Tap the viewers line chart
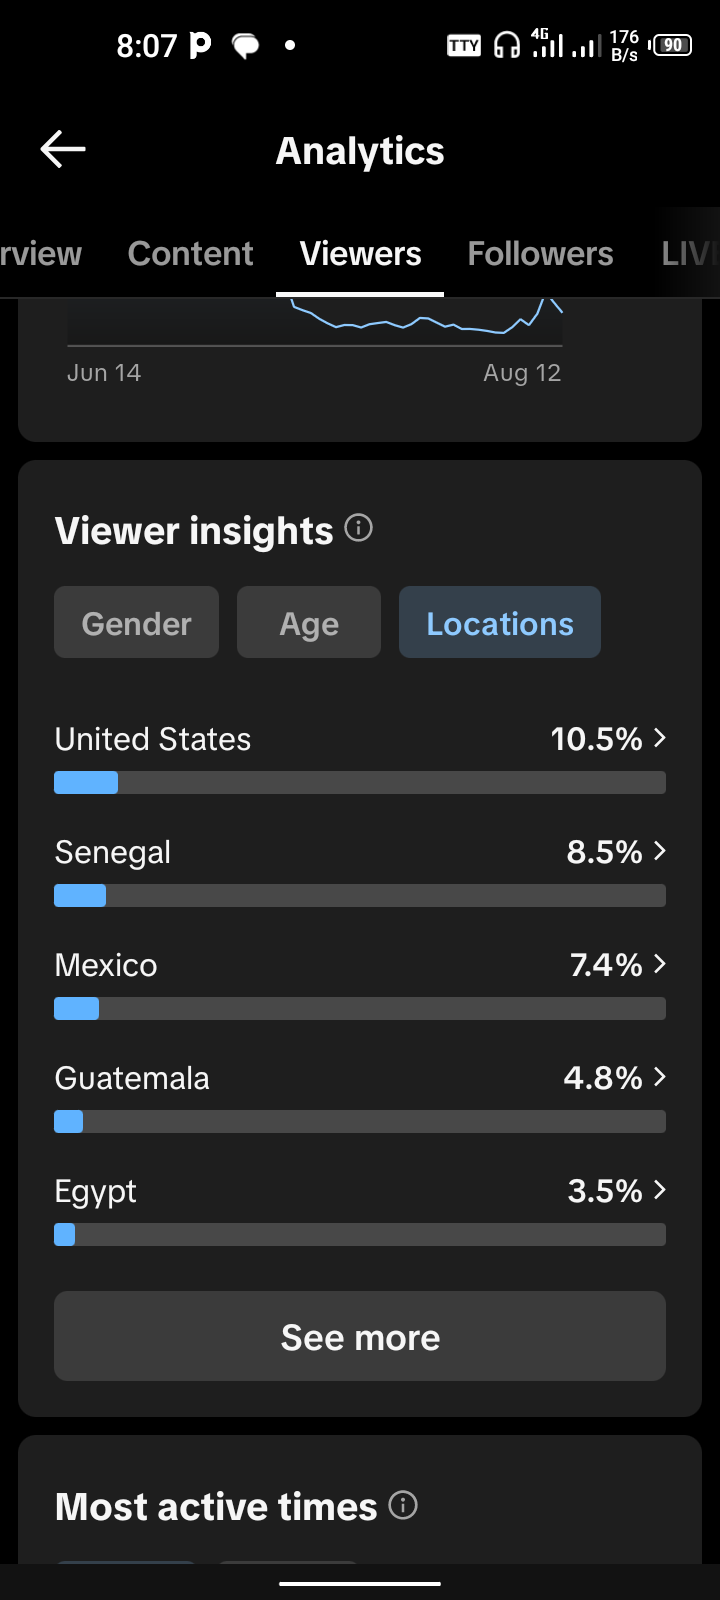Viewport: 720px width, 1600px height. coord(315,323)
